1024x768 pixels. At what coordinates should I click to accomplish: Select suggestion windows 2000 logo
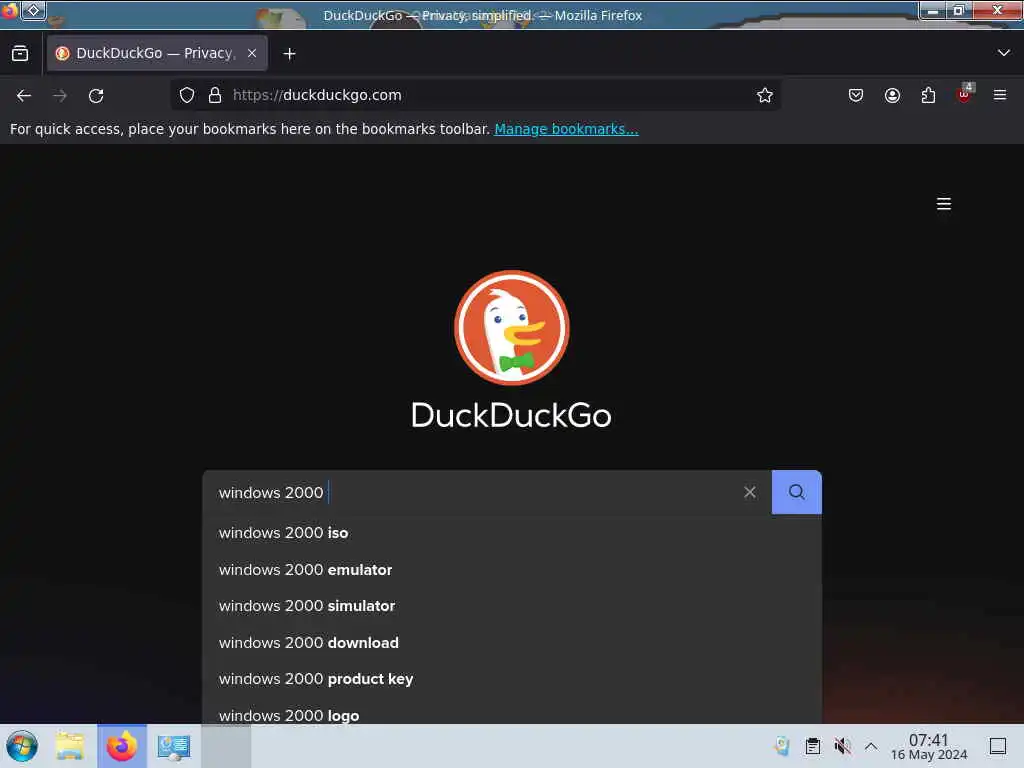click(512, 714)
